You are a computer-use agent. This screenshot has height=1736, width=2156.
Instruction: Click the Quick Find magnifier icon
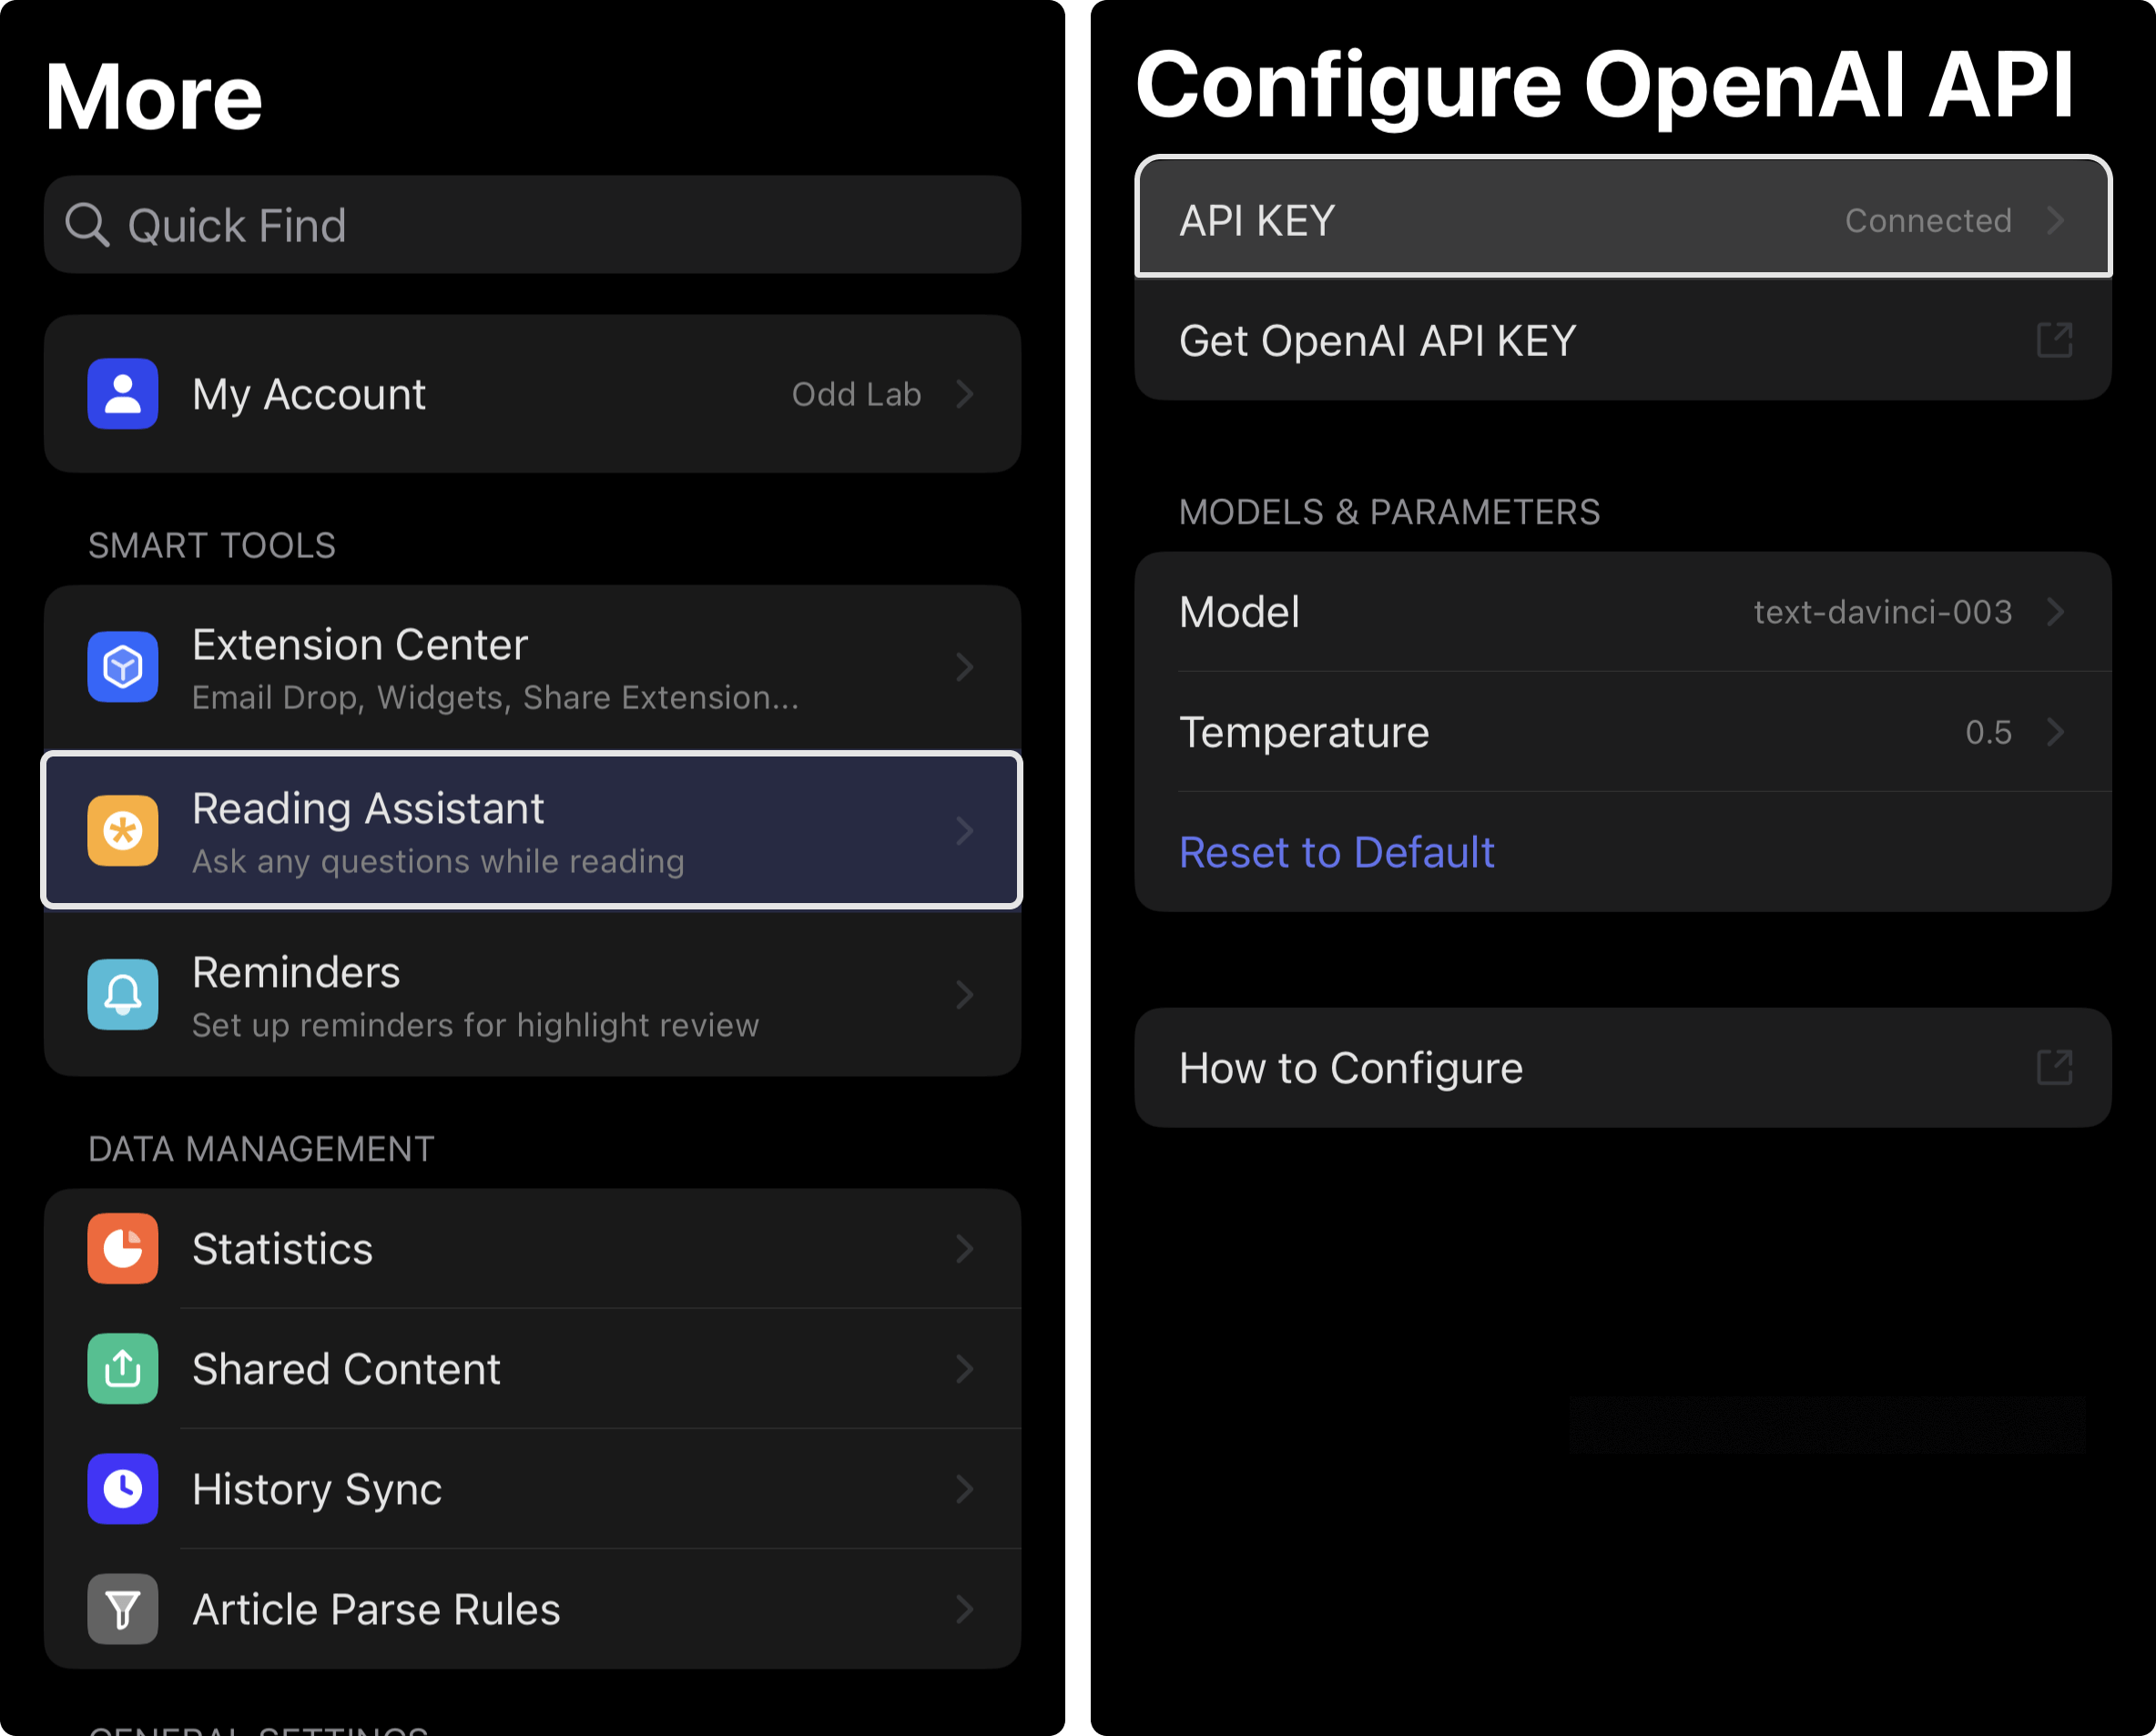pos(87,225)
